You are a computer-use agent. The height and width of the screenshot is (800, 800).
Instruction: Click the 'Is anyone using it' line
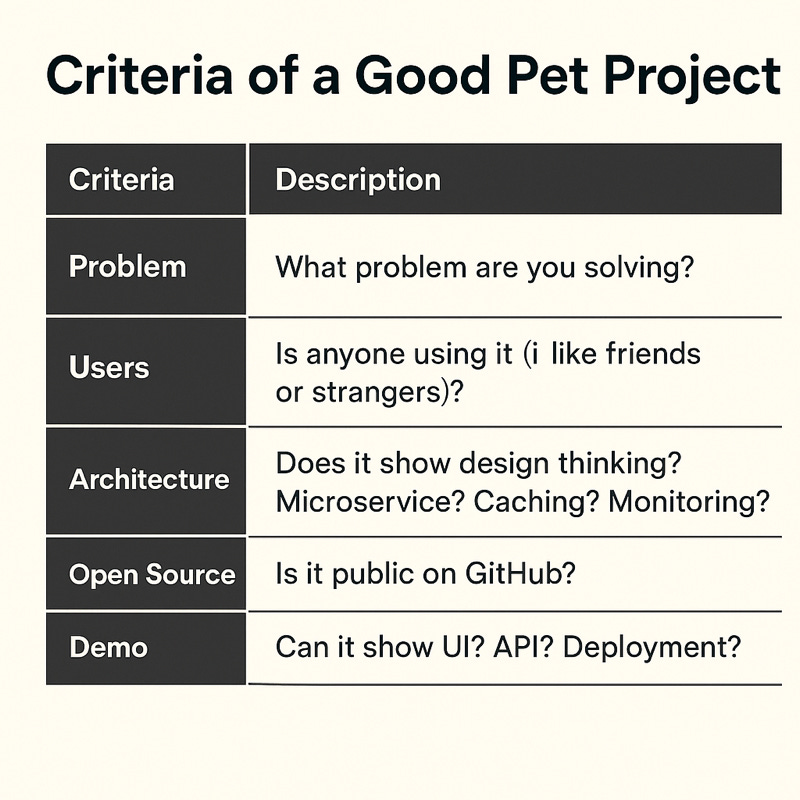point(488,354)
